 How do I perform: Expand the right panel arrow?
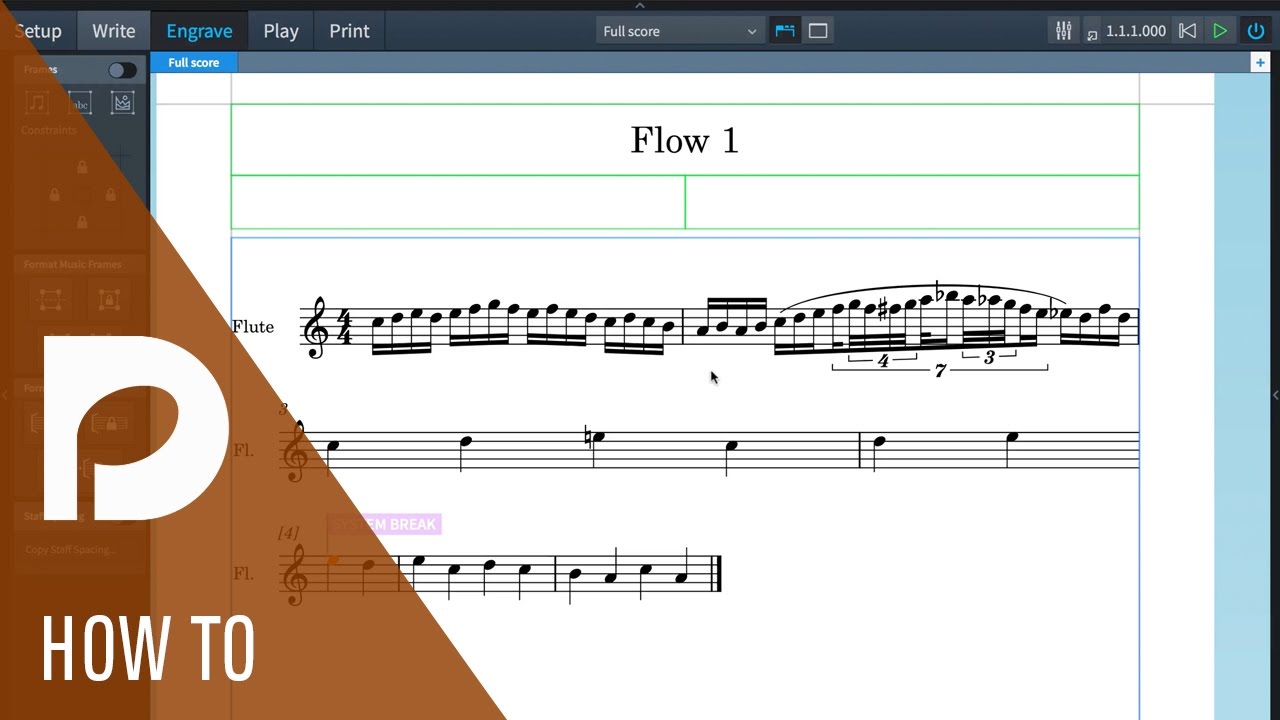pyautogui.click(x=1275, y=395)
